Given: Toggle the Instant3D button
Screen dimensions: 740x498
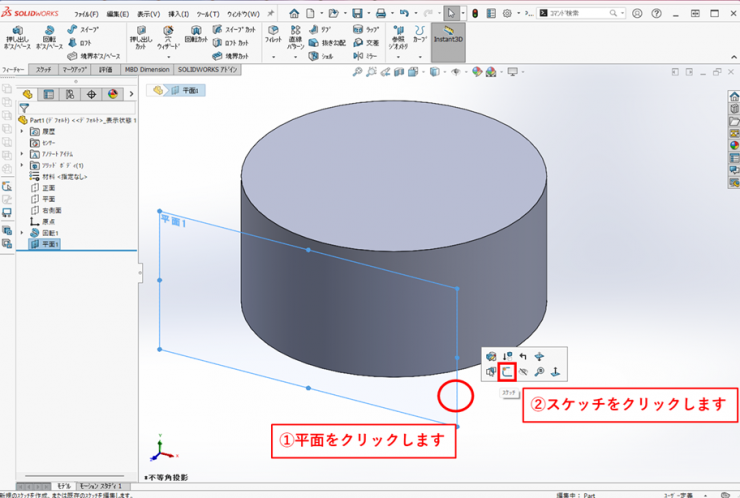Looking at the screenshot, I should (448, 37).
